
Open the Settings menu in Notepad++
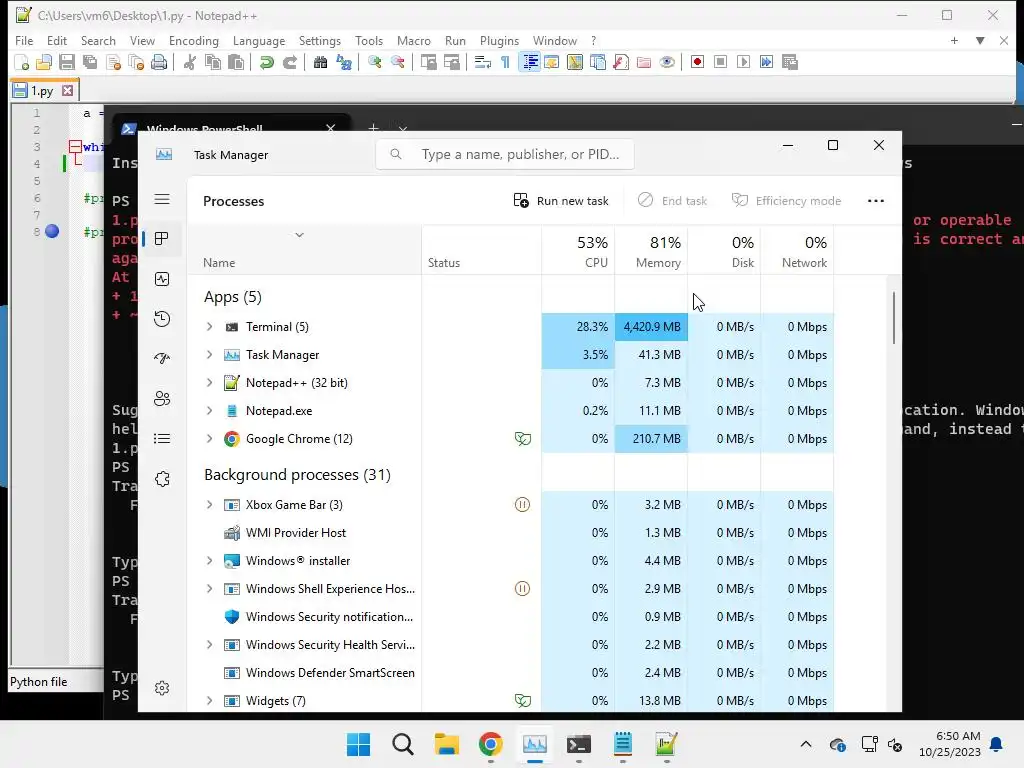click(x=319, y=40)
